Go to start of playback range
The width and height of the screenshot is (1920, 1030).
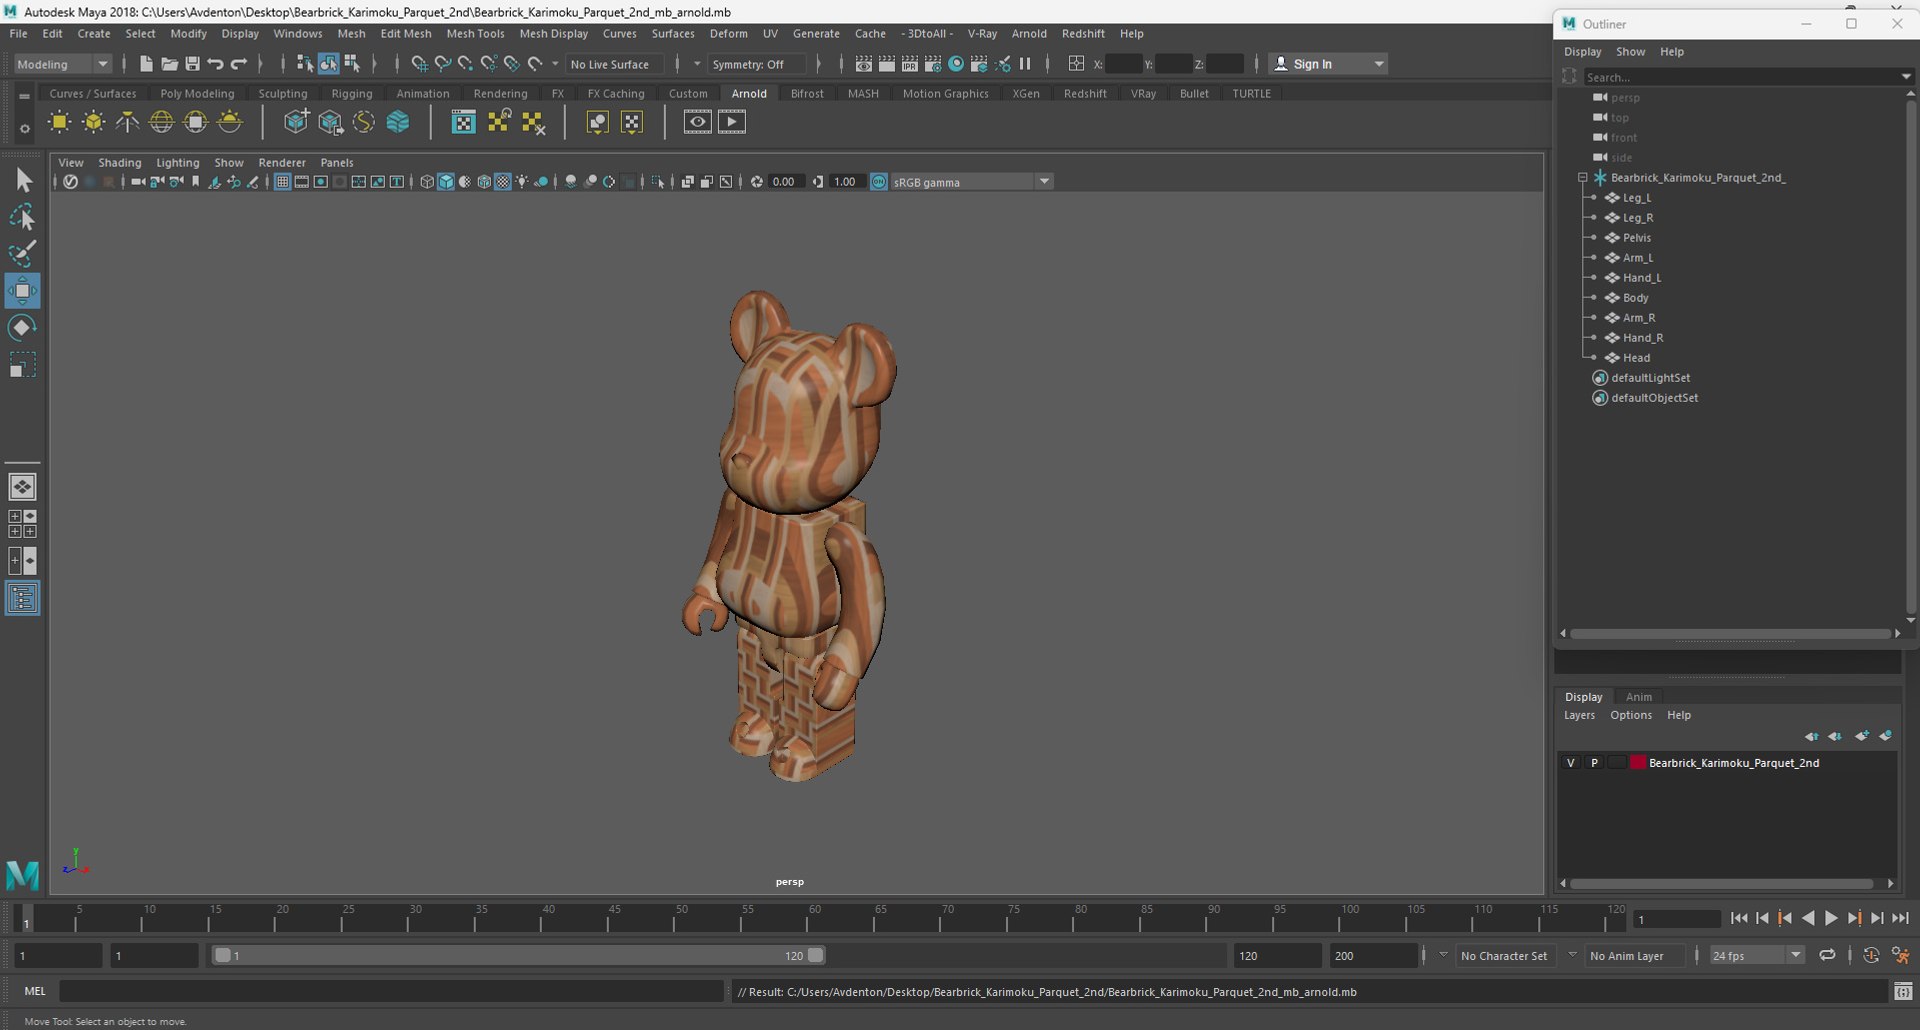(x=1739, y=918)
